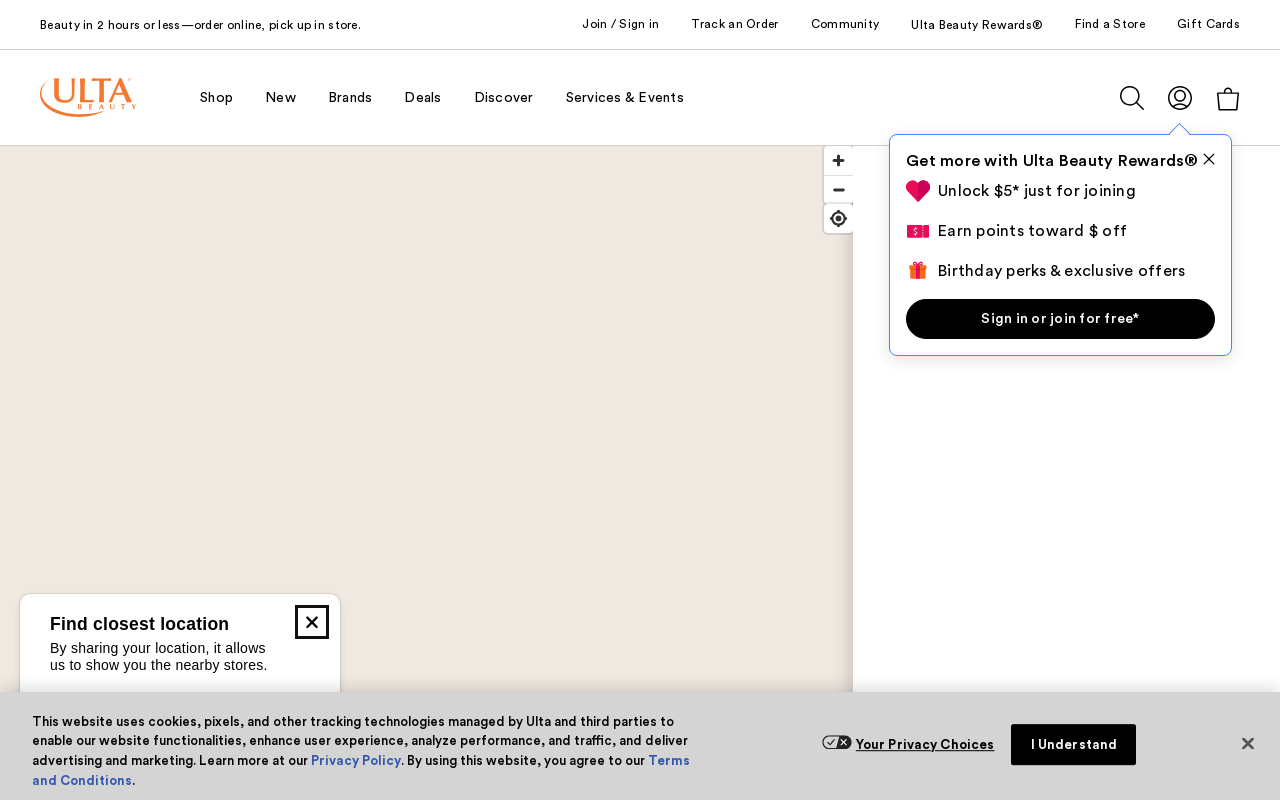Image resolution: width=1280 pixels, height=800 pixels.
Task: Dismiss the cookie banner with X
Action: 1248,744
